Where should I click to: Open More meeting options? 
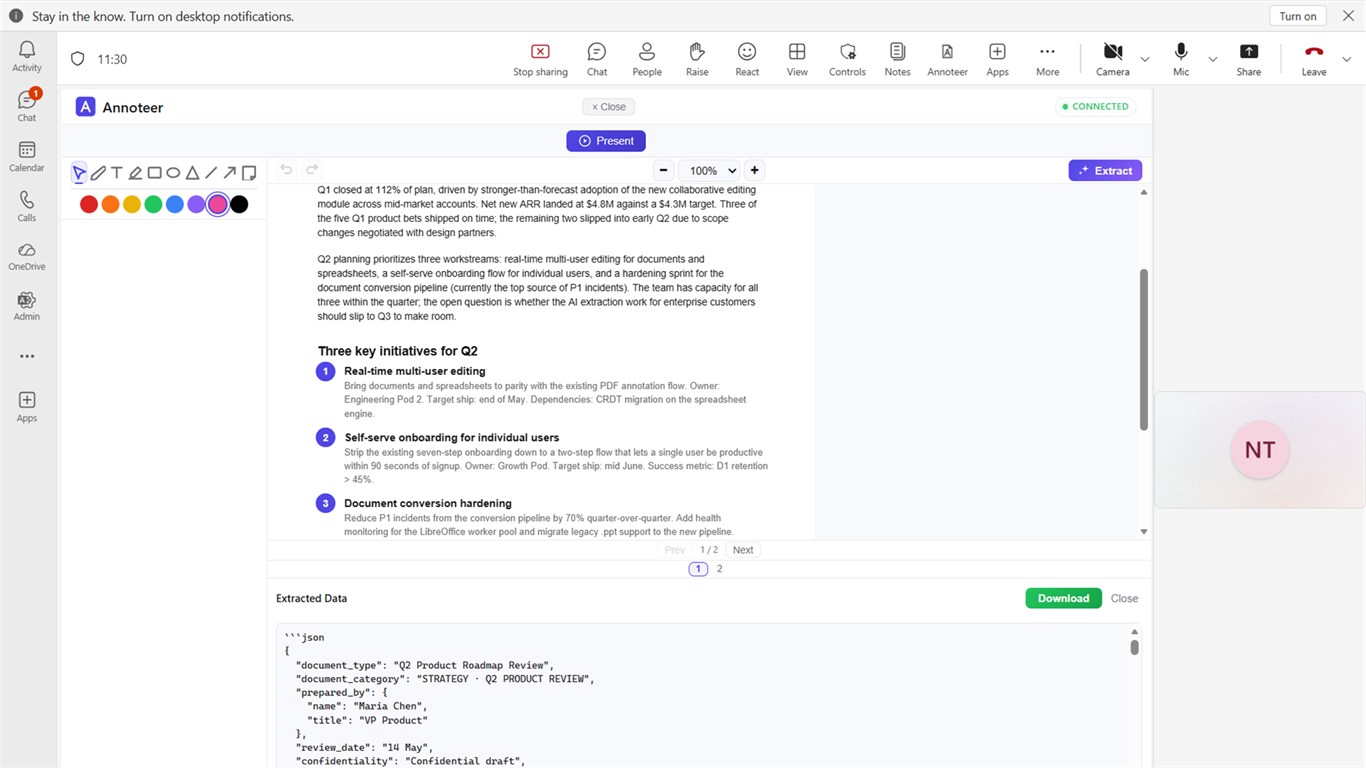pyautogui.click(x=1047, y=59)
